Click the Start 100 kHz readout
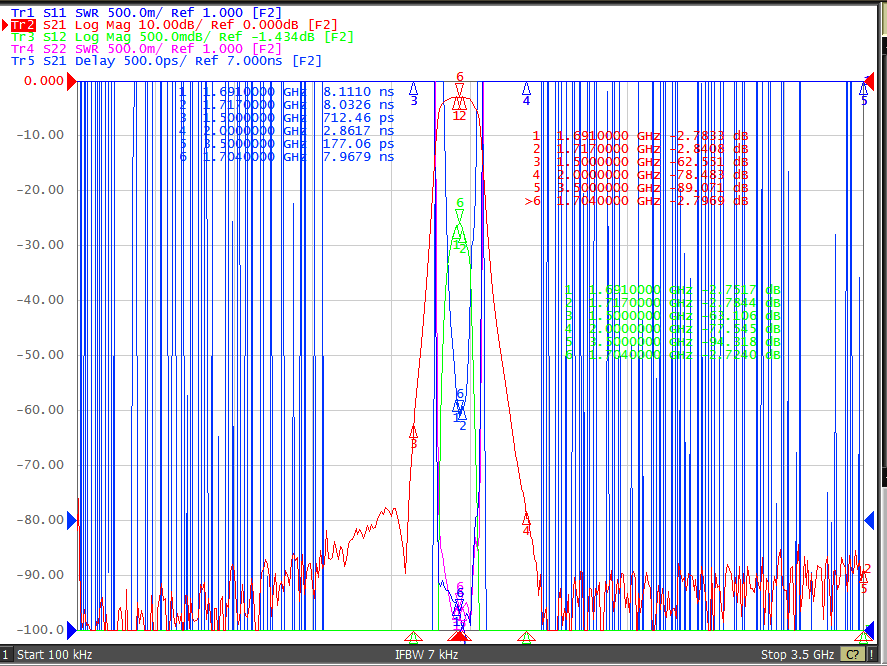This screenshot has height=666, width=887. pyautogui.click(x=54, y=655)
